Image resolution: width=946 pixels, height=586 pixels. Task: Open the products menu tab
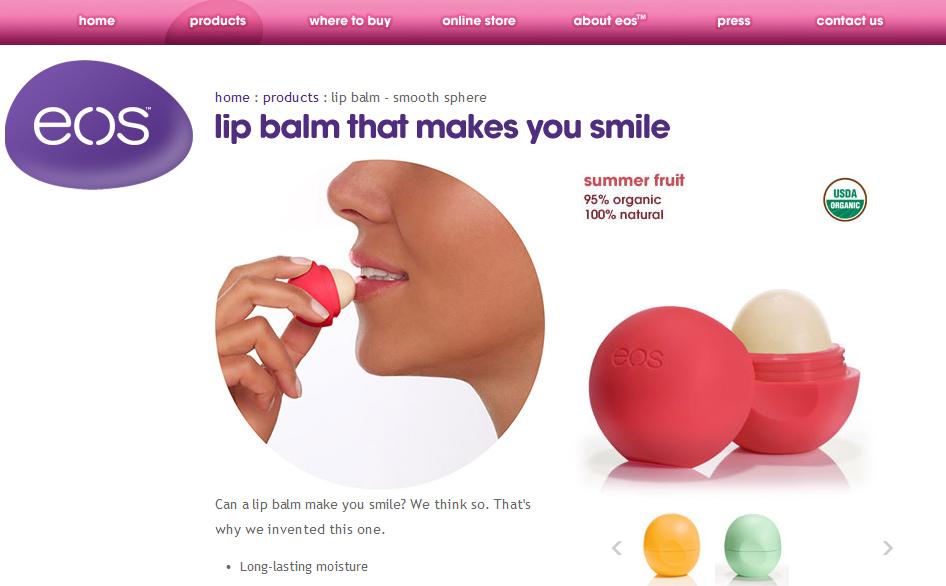(218, 21)
